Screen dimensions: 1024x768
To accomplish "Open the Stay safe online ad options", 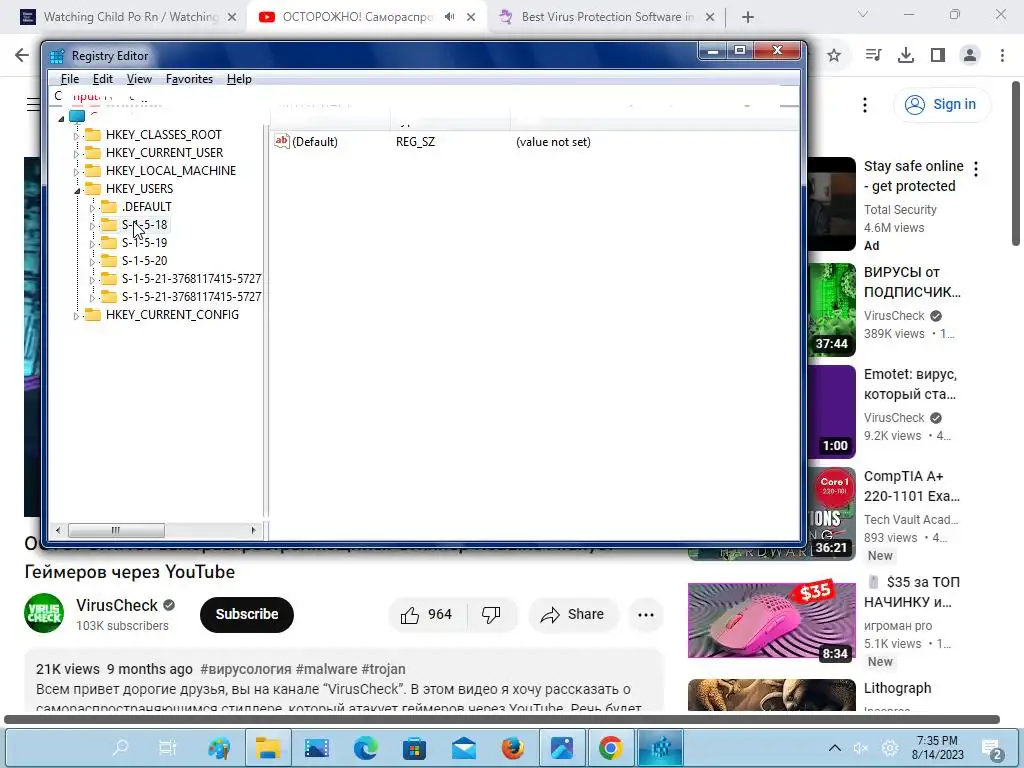I will pos(976,169).
